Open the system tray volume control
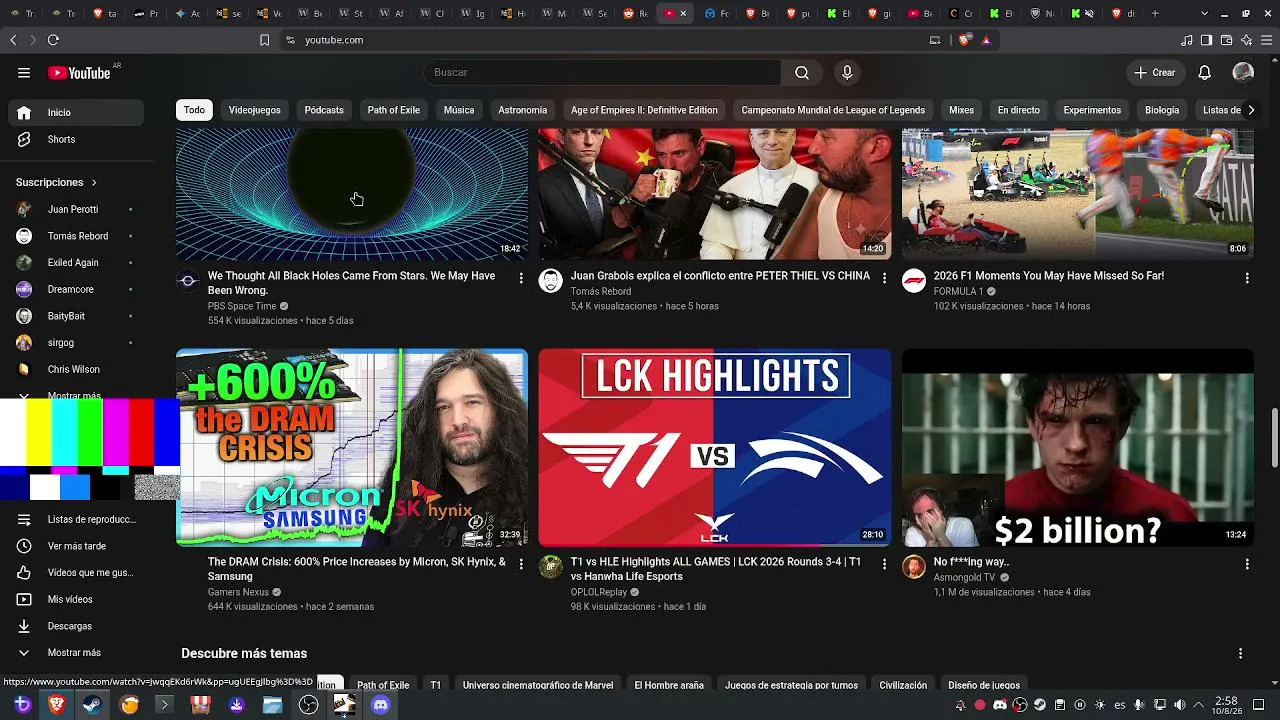This screenshot has height=720, width=1280. [1179, 705]
